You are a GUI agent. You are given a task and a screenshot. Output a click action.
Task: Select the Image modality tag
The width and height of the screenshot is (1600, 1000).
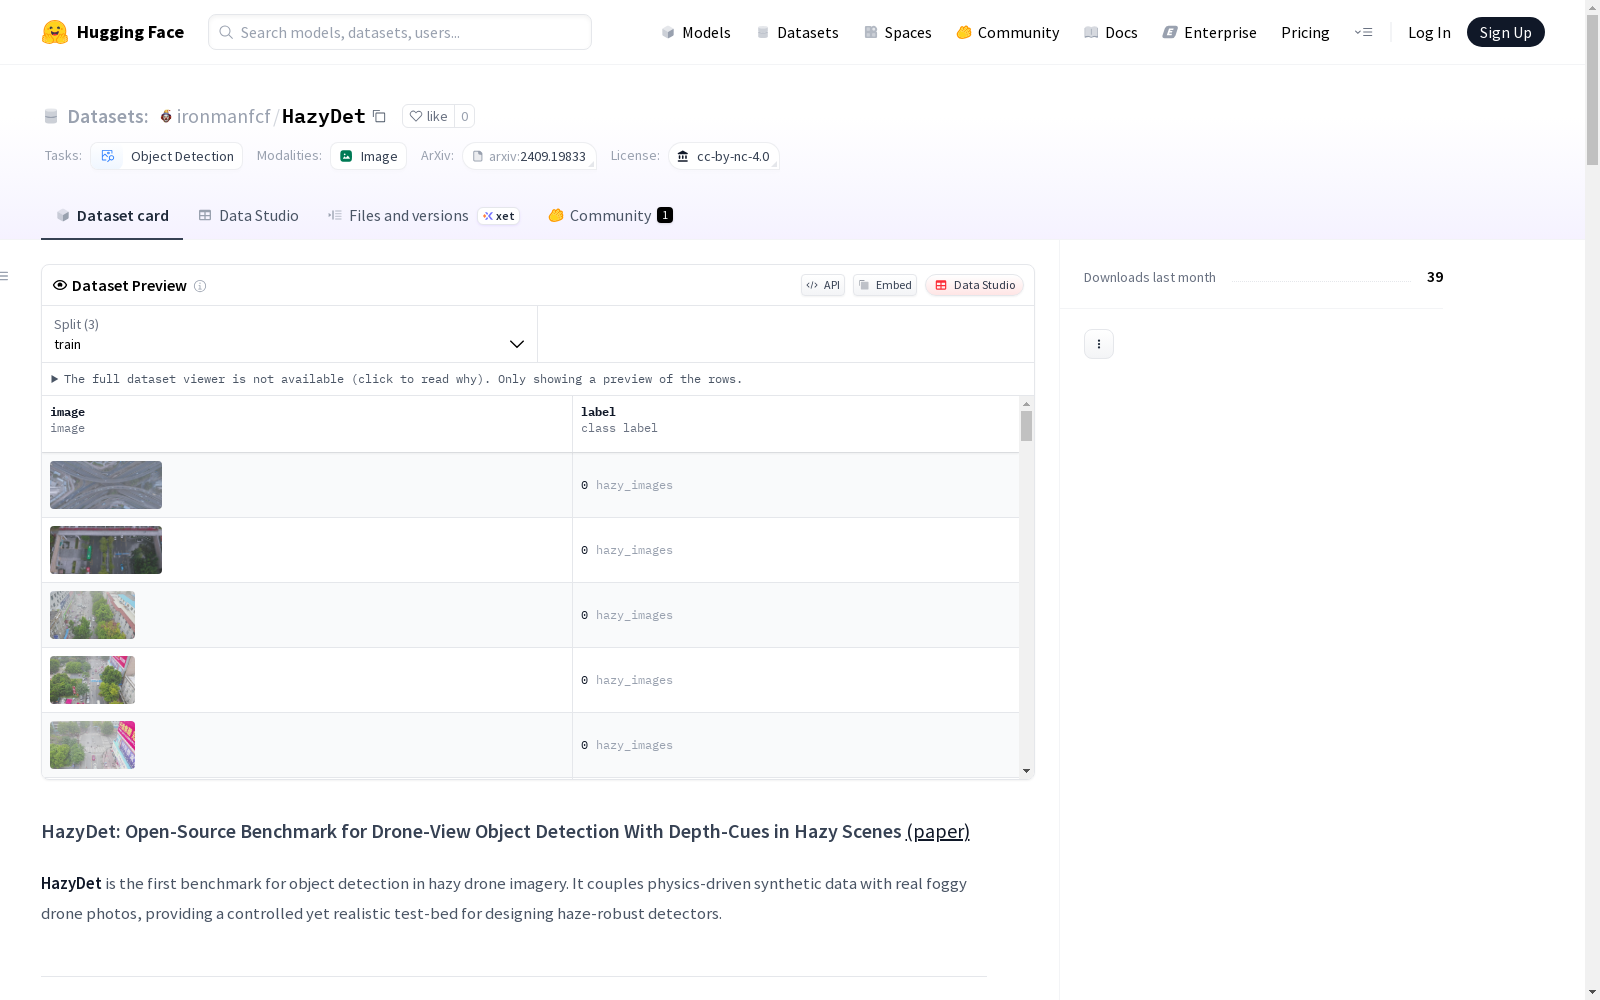click(x=369, y=156)
